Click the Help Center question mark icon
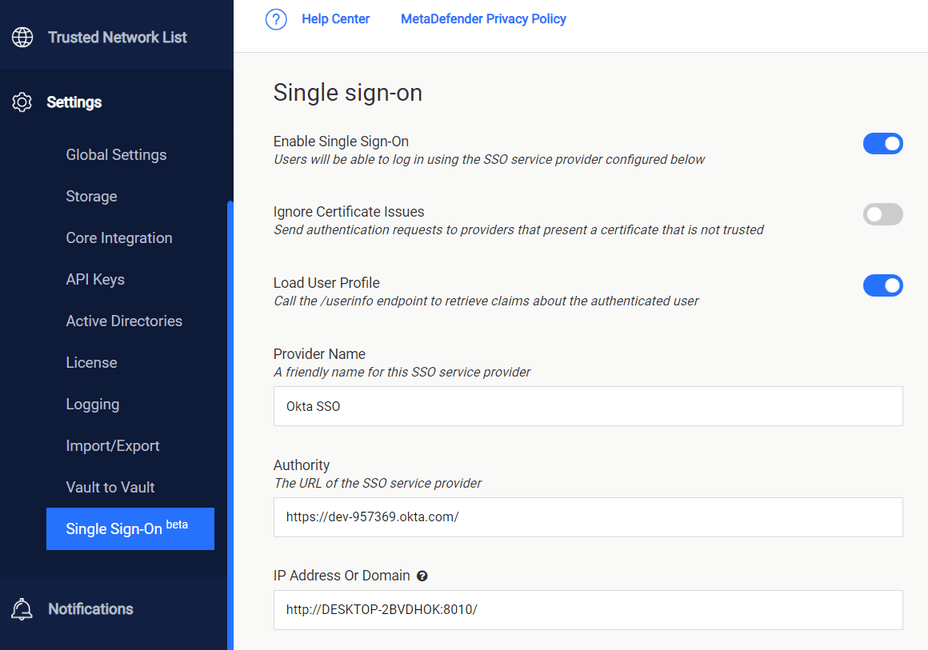Viewport: 928px width, 650px height. (276, 20)
